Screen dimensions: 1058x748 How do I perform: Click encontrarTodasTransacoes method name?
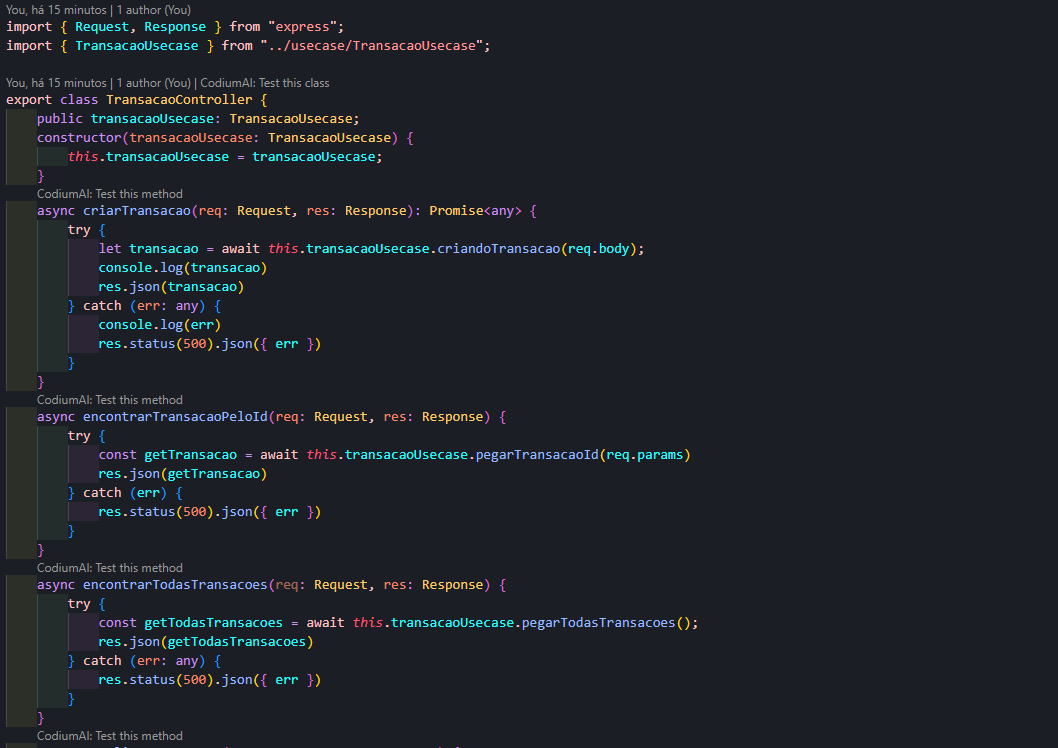[175, 585]
